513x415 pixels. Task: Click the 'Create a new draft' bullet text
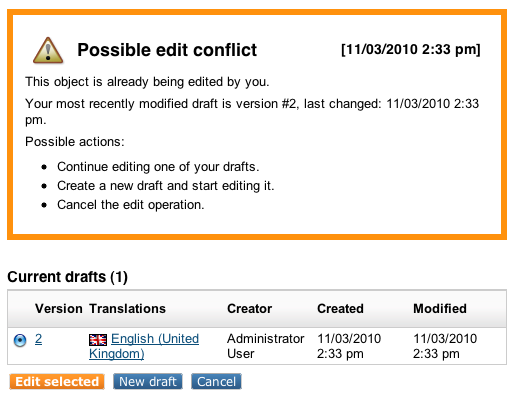[166, 186]
